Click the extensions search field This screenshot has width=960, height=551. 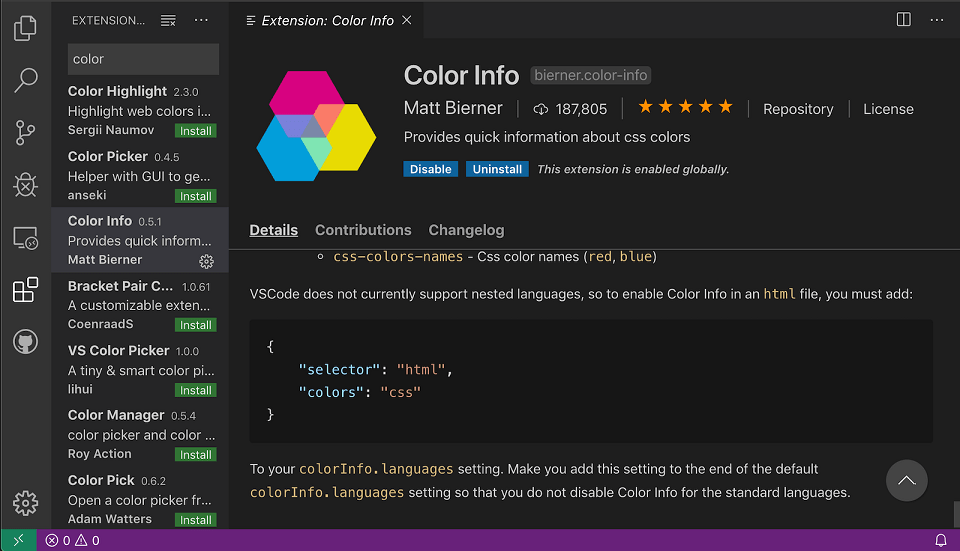pos(143,59)
